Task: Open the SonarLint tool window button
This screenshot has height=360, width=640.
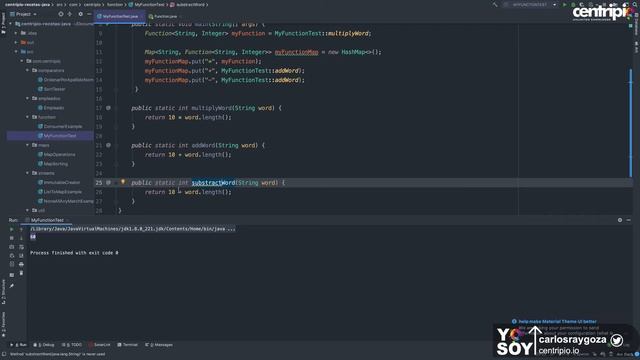Action: pos(100,345)
